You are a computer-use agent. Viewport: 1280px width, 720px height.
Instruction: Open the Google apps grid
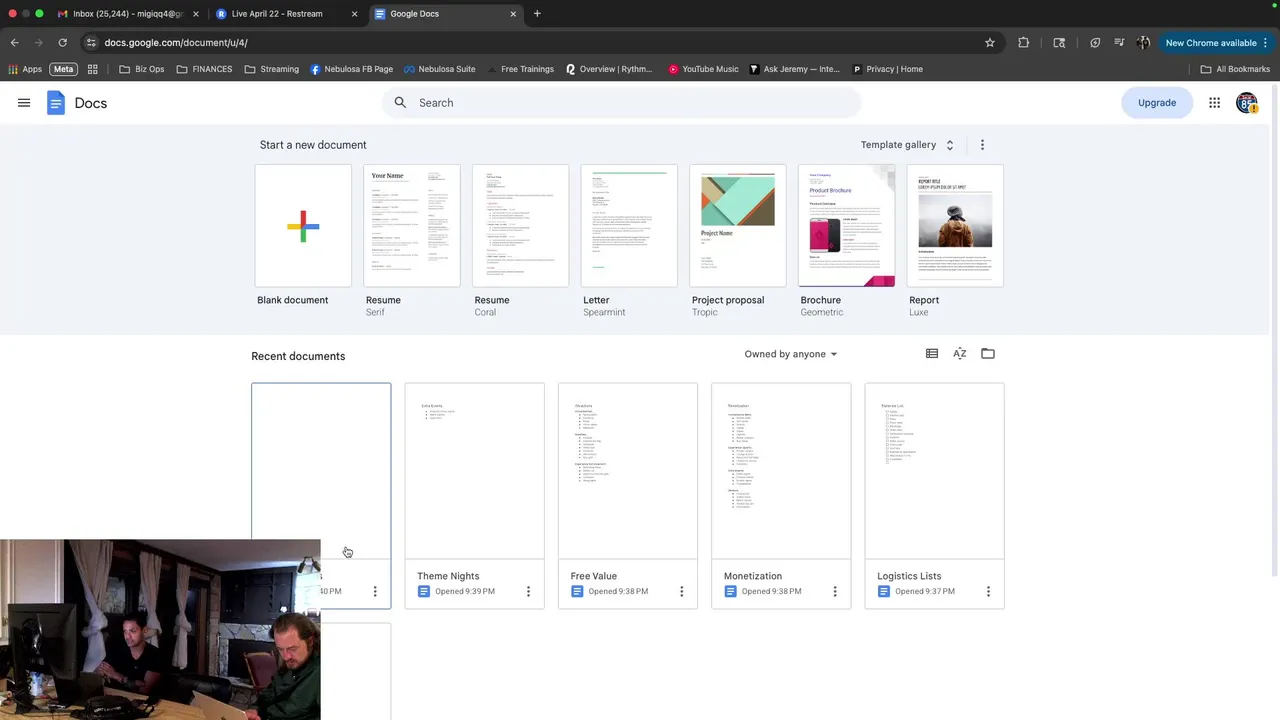[1214, 103]
